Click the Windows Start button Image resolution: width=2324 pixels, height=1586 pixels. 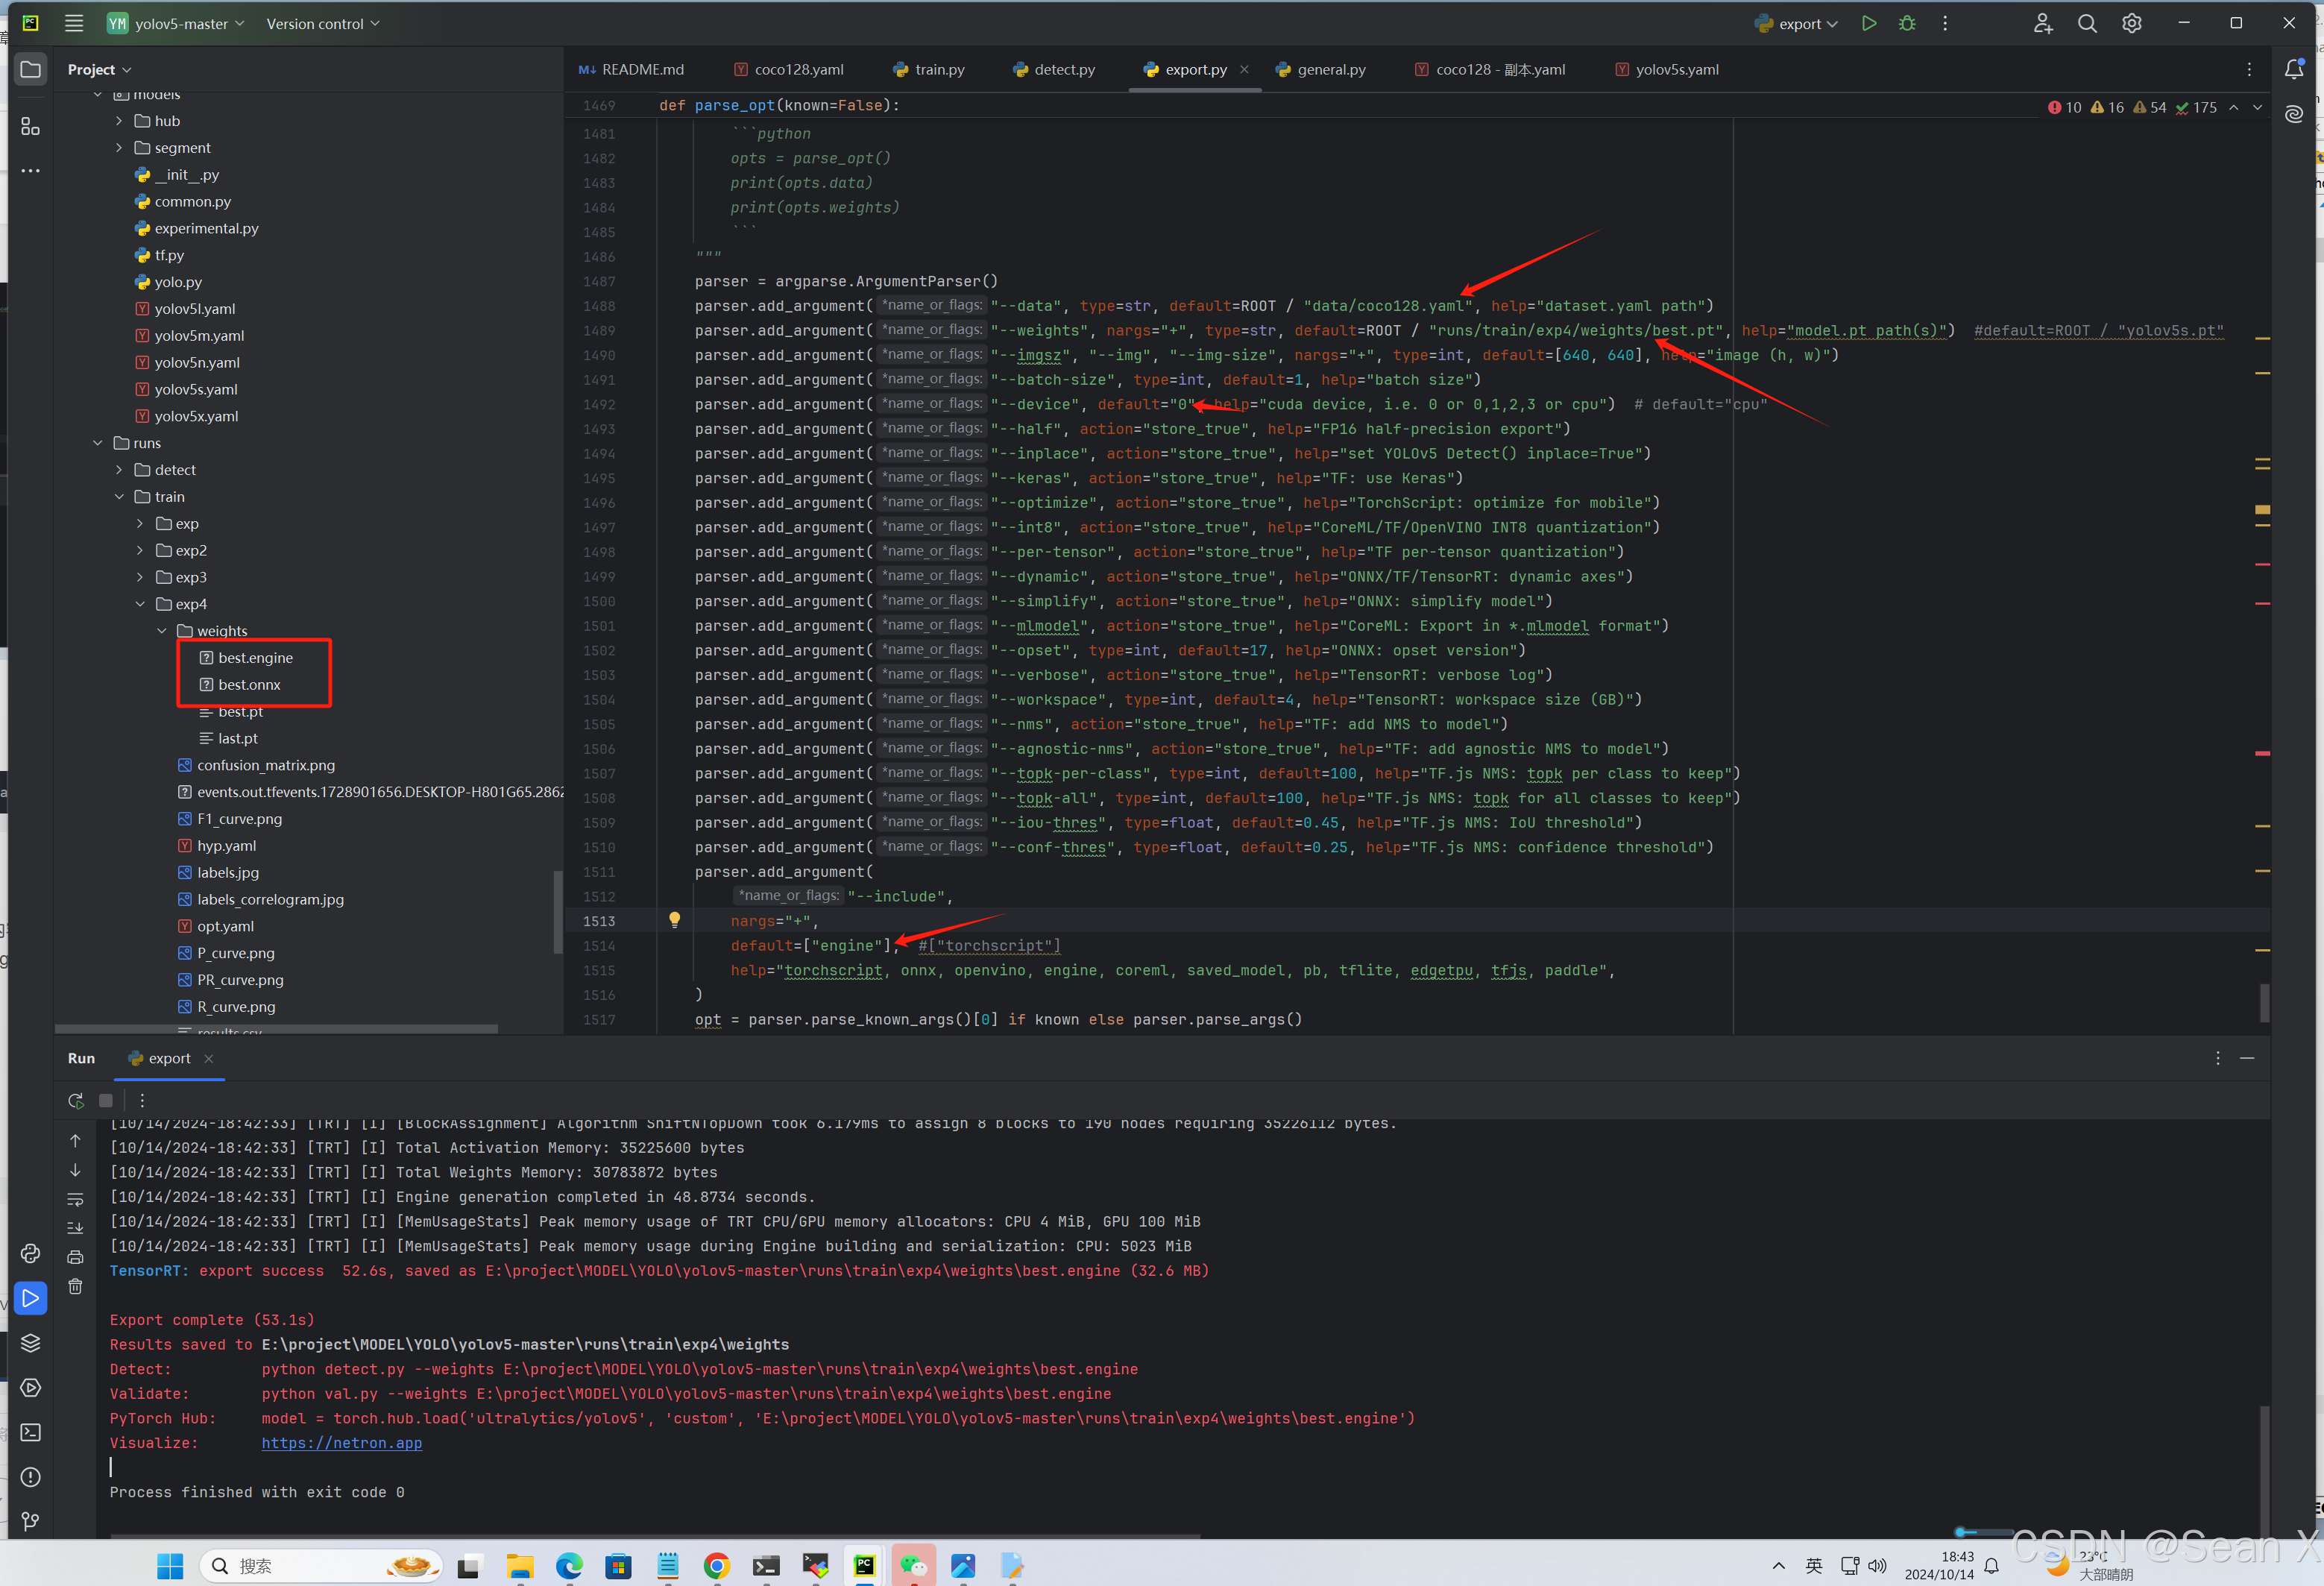point(171,1565)
